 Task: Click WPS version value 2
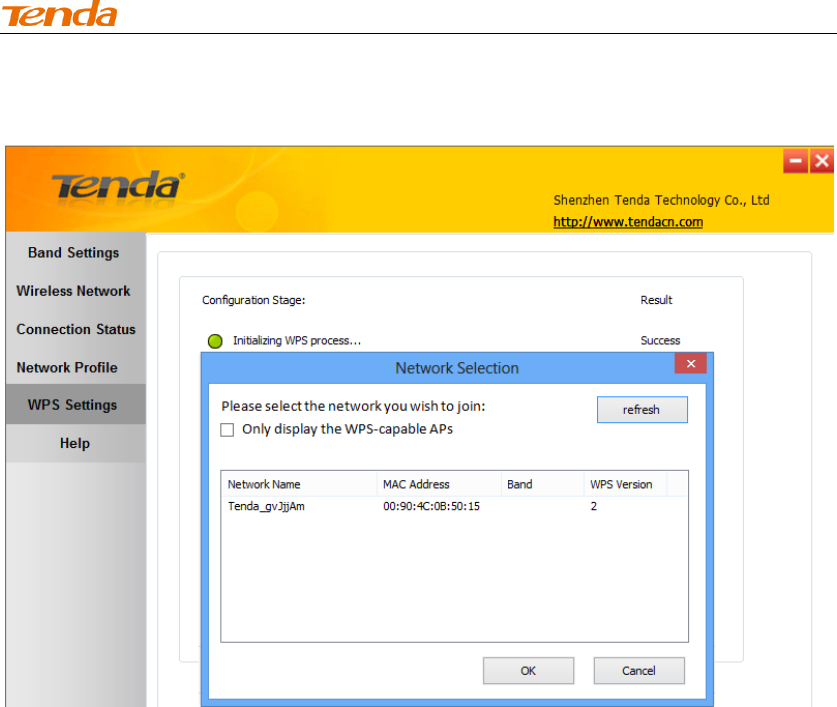[x=594, y=506]
